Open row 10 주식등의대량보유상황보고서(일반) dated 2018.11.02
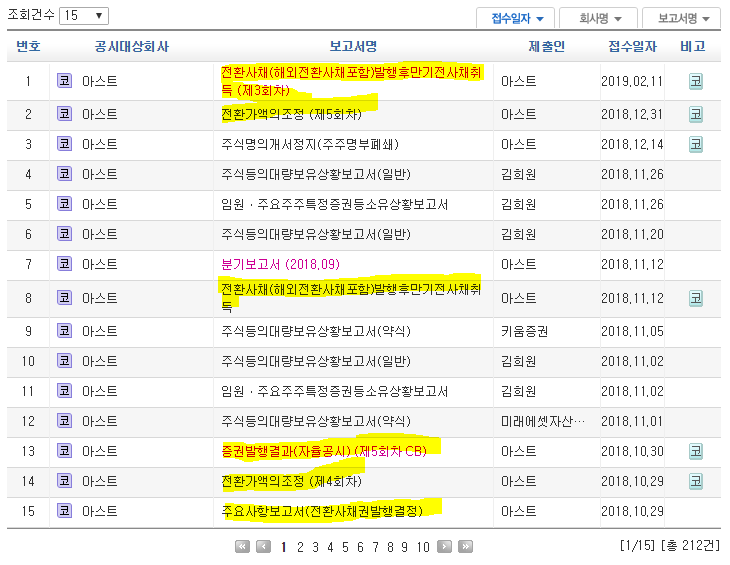The height and width of the screenshot is (565, 730). 316,361
